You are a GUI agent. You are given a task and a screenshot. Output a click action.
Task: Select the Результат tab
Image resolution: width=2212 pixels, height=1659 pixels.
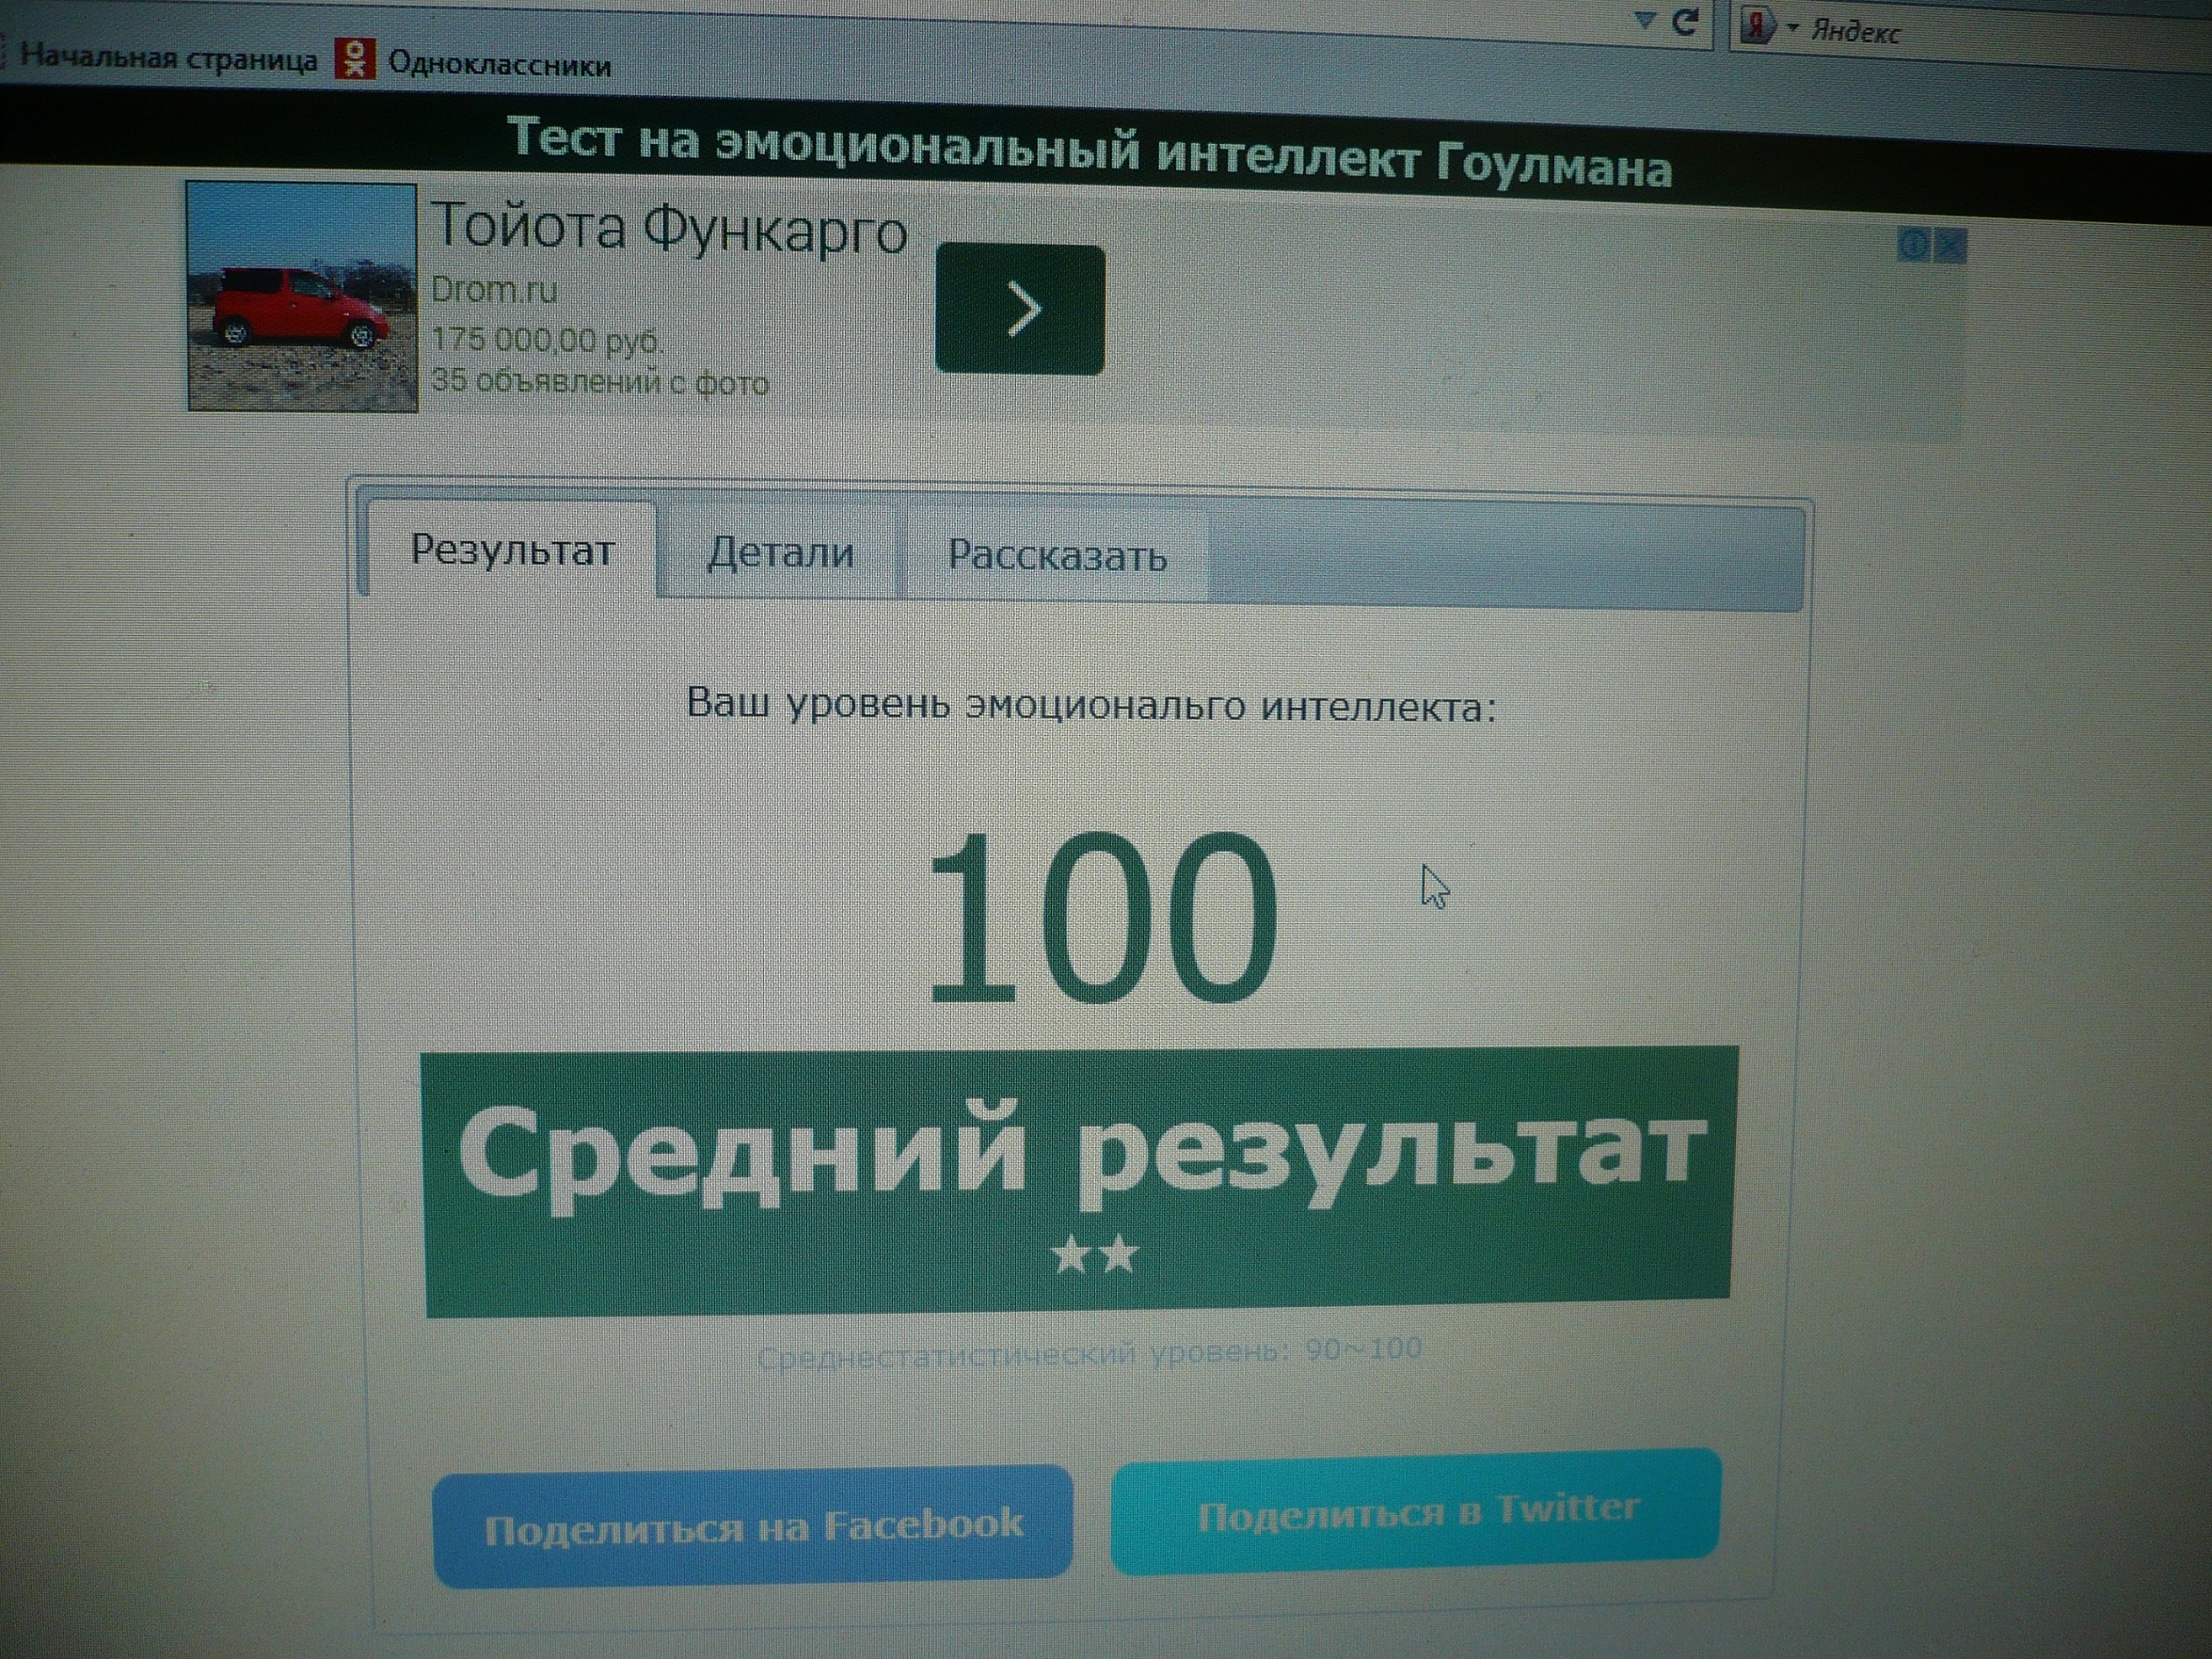point(512,550)
